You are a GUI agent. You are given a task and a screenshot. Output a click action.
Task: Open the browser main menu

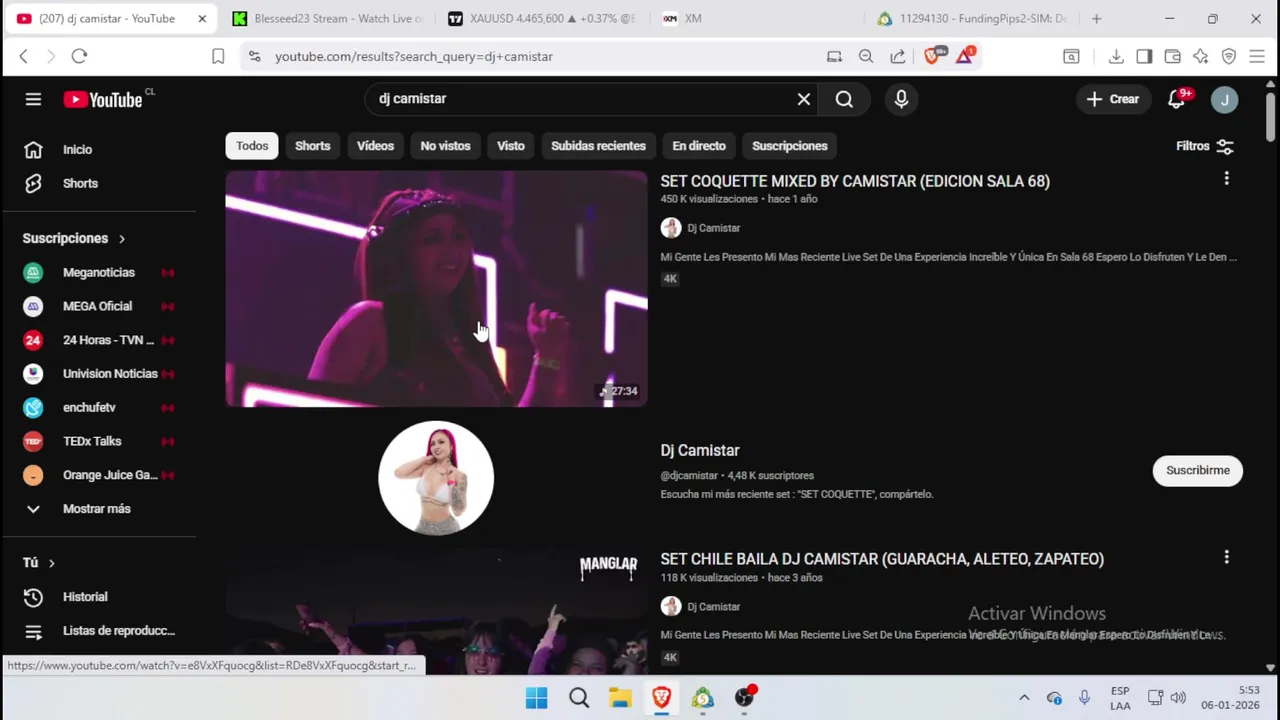[x=1257, y=56]
